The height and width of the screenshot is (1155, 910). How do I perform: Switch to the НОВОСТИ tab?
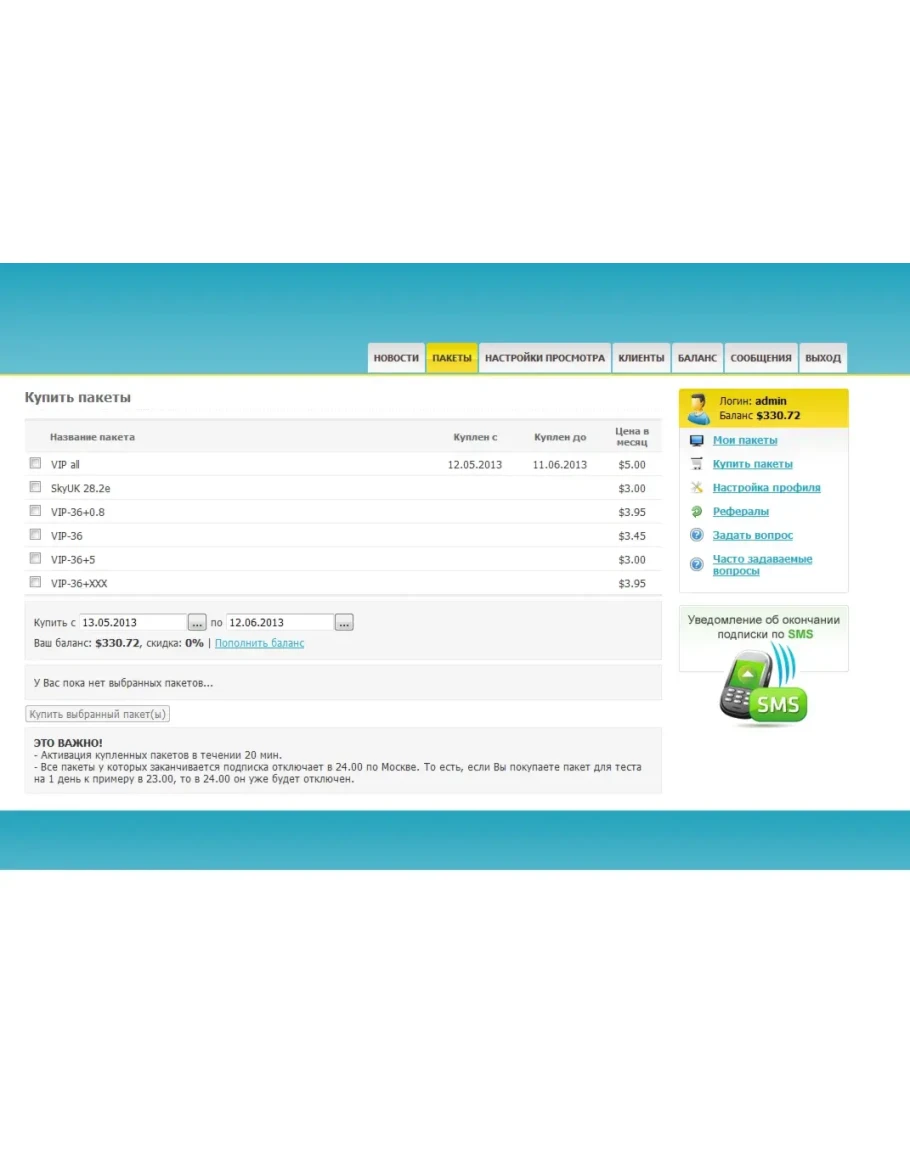click(396, 358)
